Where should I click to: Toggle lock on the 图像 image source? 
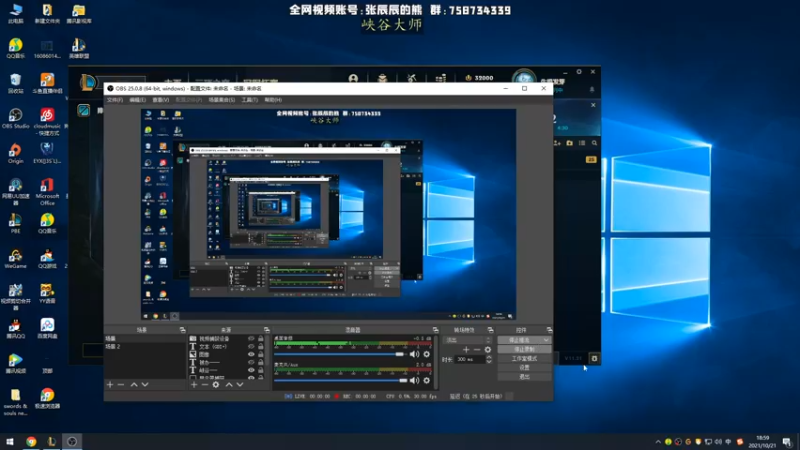[261, 354]
